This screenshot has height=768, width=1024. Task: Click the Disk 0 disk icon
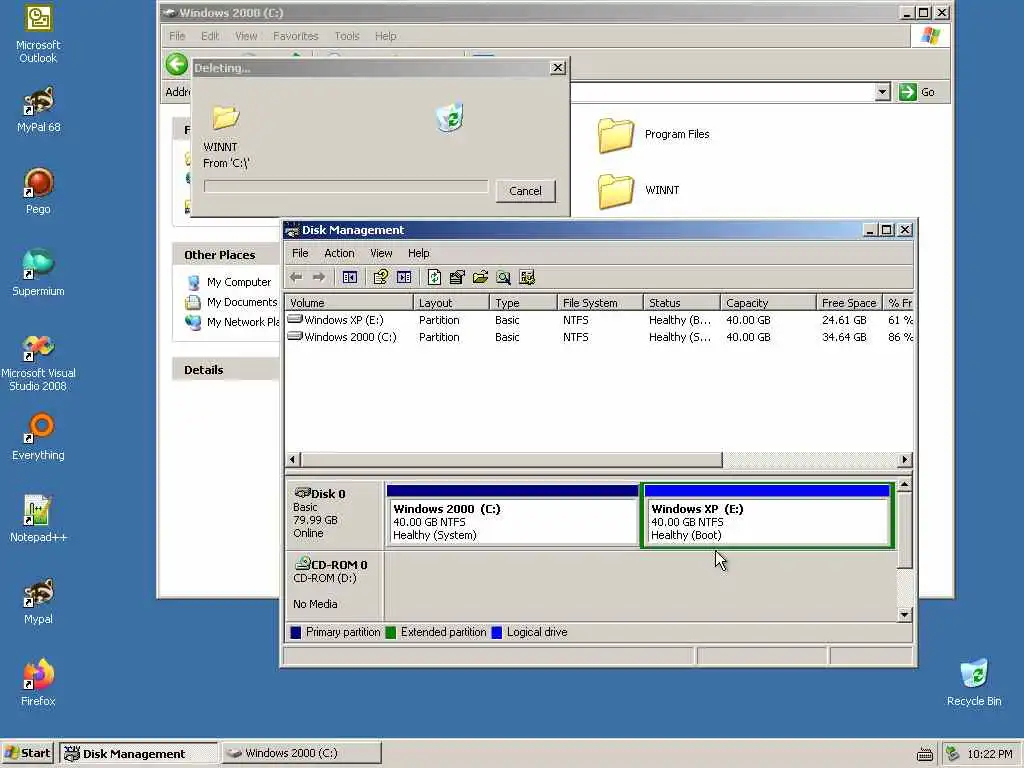point(302,492)
